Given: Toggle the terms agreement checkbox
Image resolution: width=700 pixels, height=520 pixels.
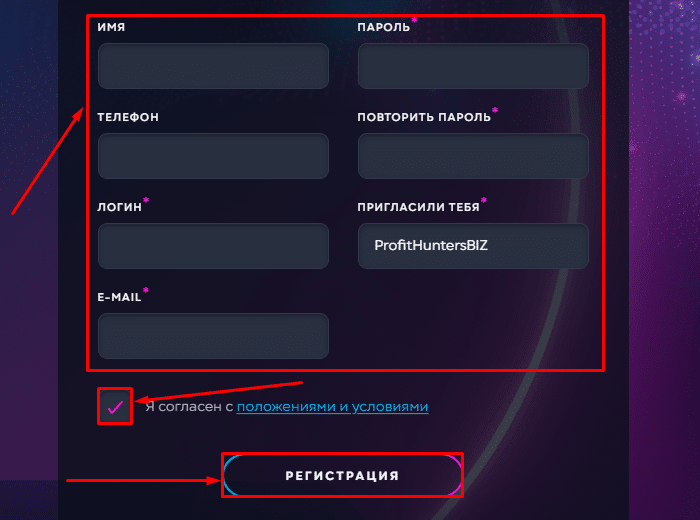Looking at the screenshot, I should 115,406.
